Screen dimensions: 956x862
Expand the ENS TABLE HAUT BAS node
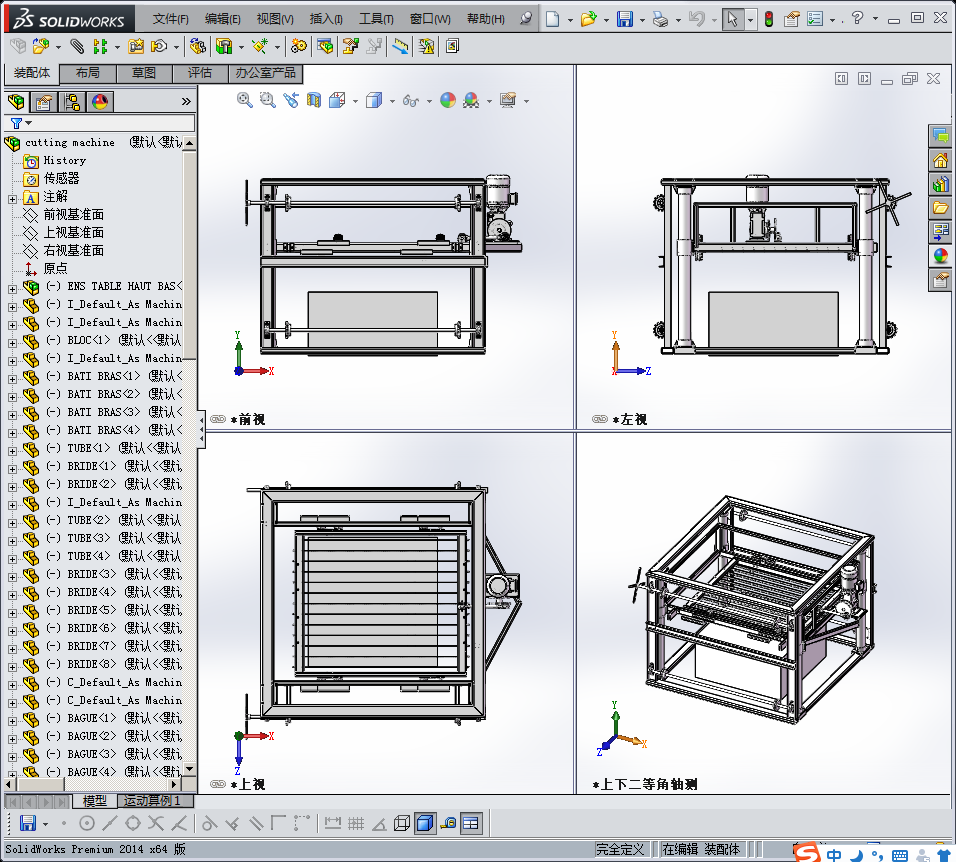point(12,289)
